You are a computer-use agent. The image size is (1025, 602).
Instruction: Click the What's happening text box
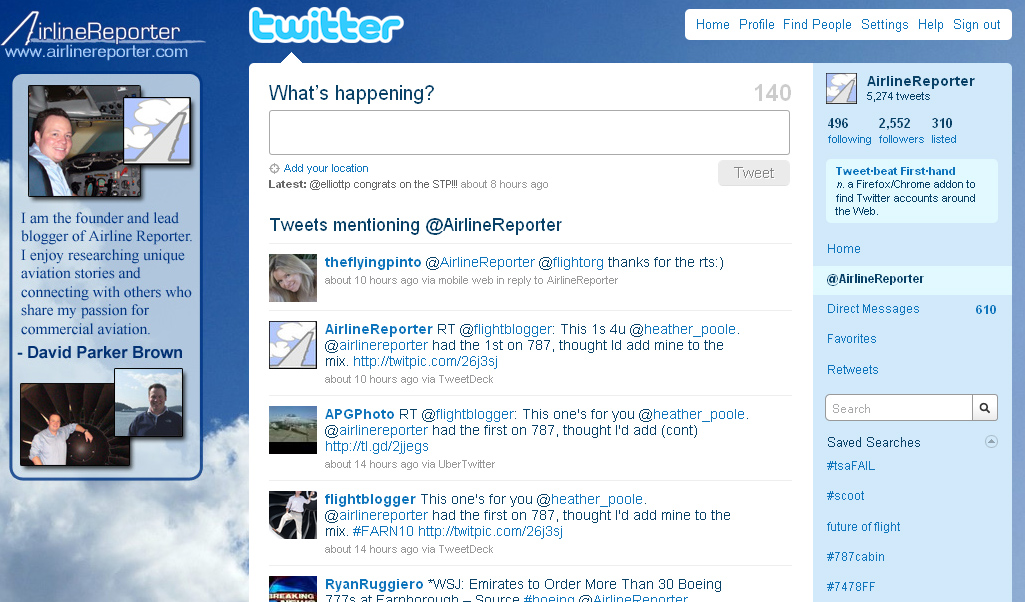tap(529, 133)
